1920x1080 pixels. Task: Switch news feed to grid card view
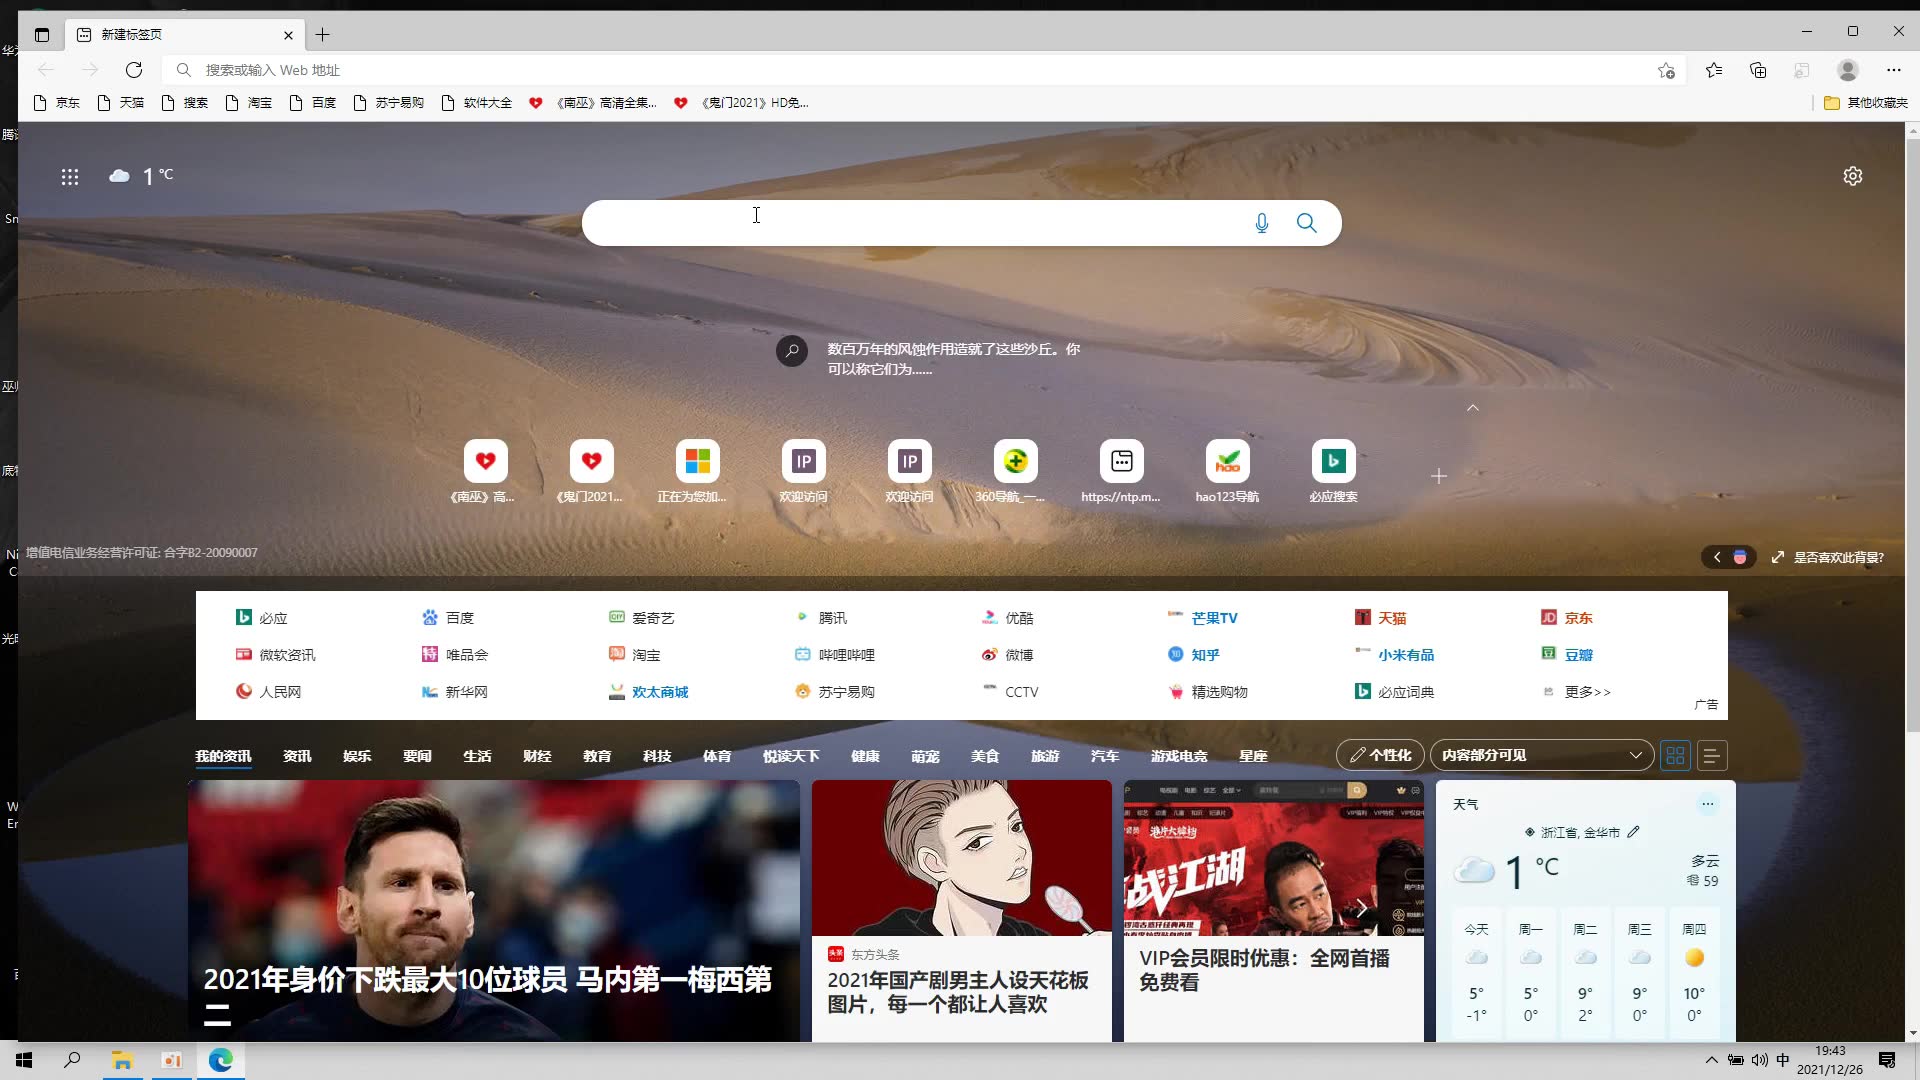[x=1675, y=756]
